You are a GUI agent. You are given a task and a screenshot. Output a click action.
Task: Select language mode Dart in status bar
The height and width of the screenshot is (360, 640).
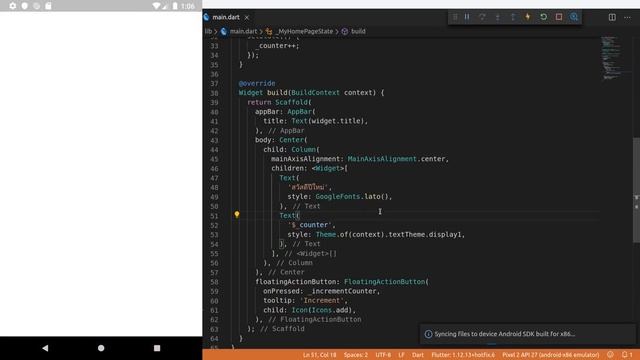(418, 355)
